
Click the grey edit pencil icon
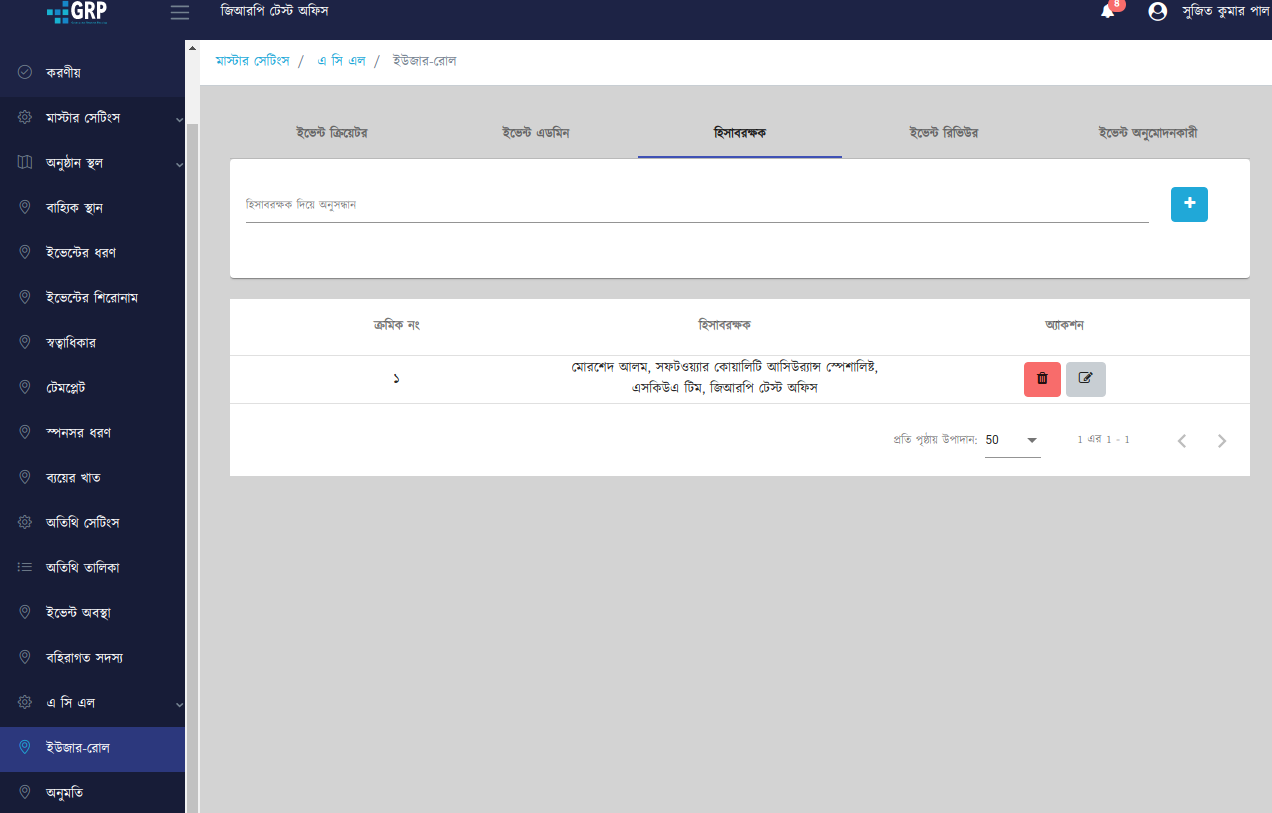point(1085,379)
